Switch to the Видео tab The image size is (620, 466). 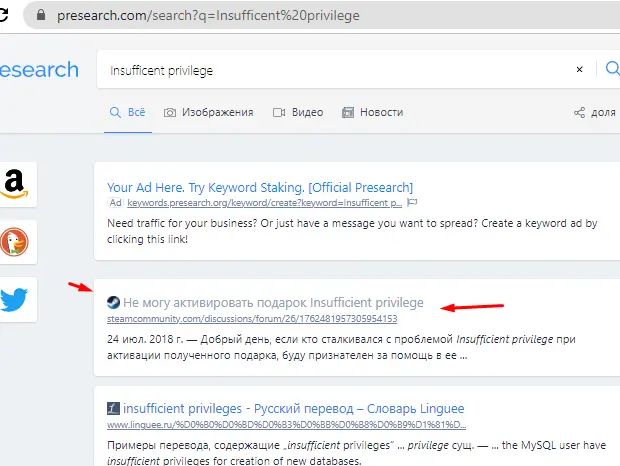tap(298, 112)
